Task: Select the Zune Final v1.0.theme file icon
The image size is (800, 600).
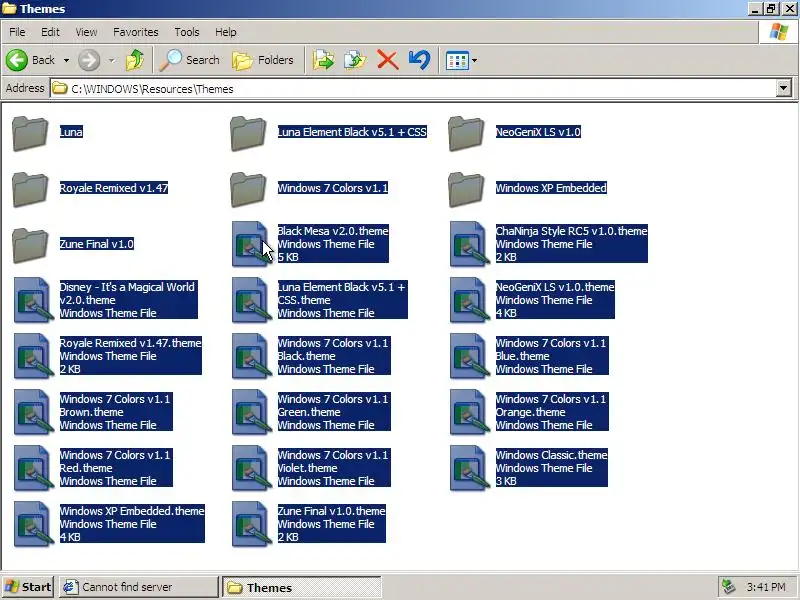Action: [x=251, y=524]
